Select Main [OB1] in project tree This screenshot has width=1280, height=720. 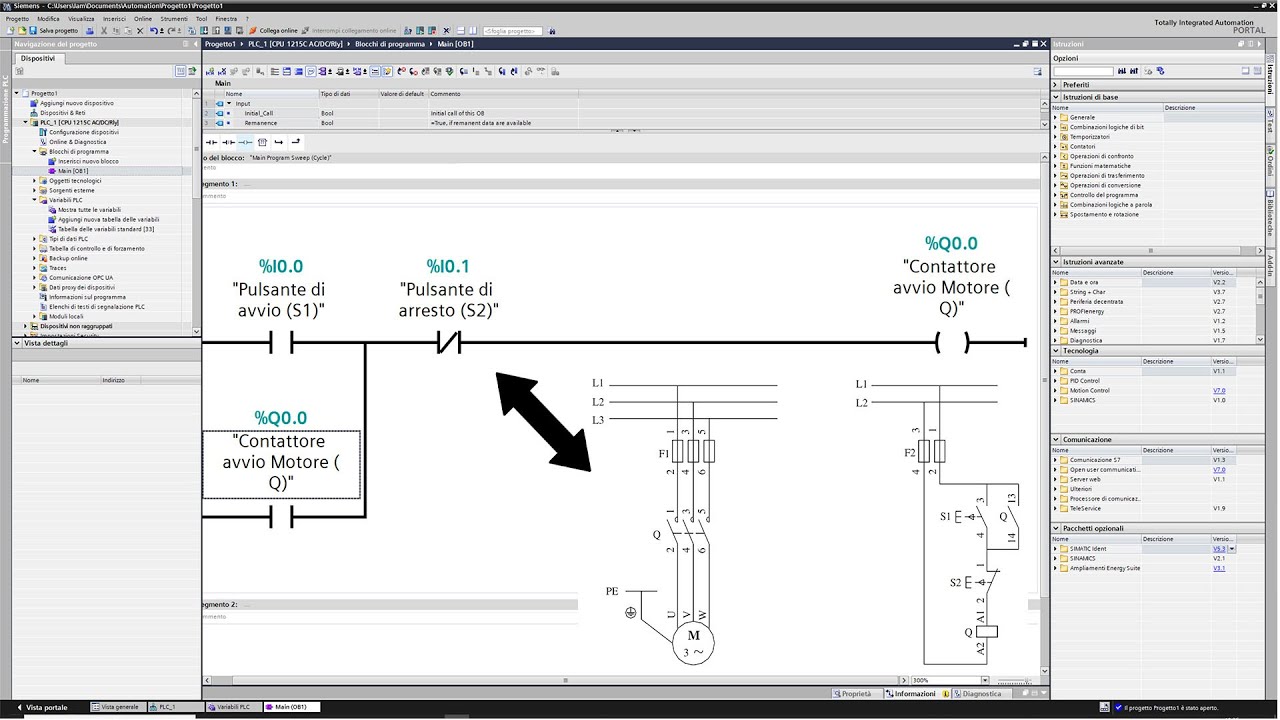pos(73,171)
